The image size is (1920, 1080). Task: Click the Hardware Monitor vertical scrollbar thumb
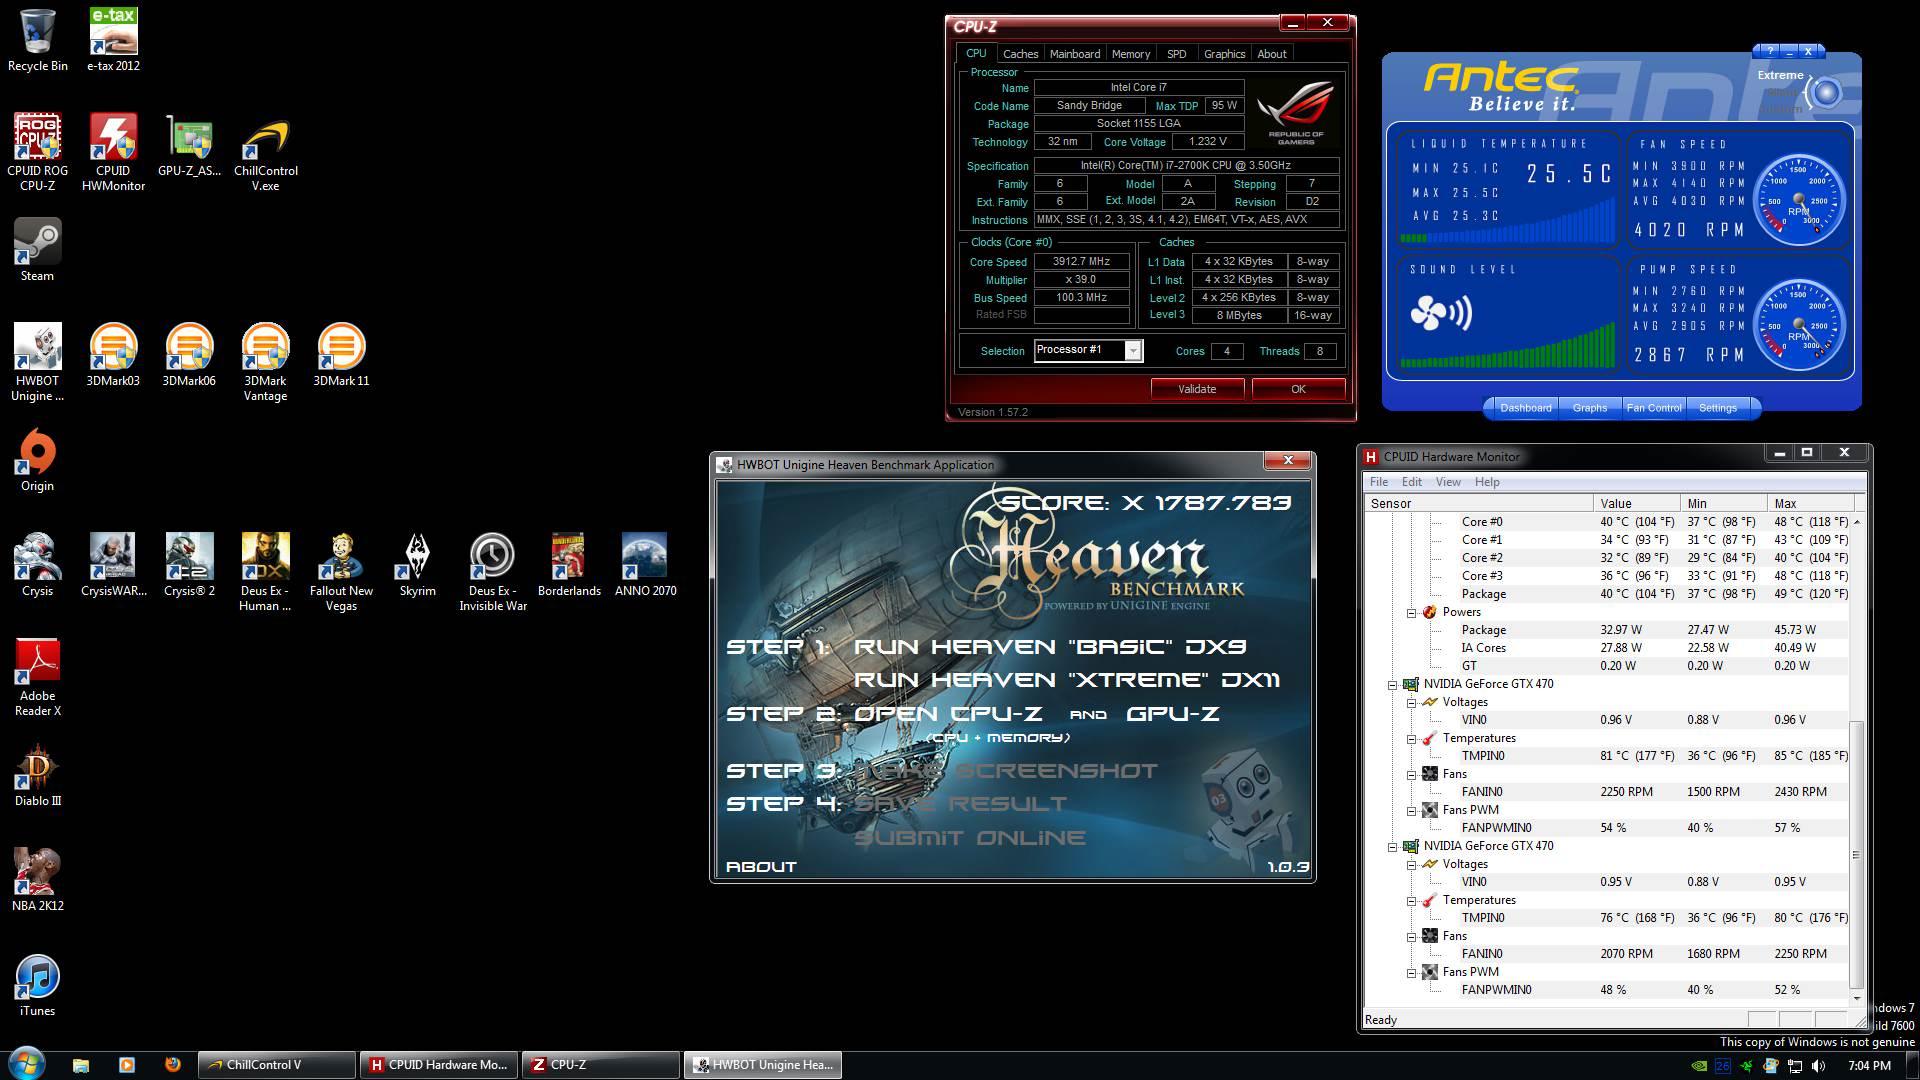1857,855
